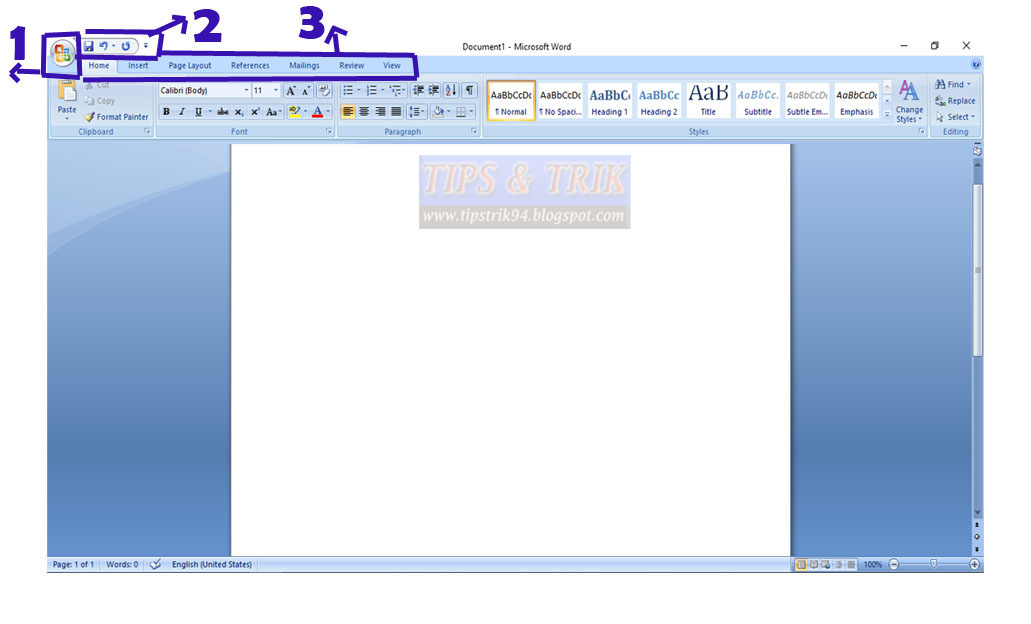This screenshot has height=624, width=1031.
Task: Open the text highlight color dropdown
Action: pyautogui.click(x=305, y=111)
